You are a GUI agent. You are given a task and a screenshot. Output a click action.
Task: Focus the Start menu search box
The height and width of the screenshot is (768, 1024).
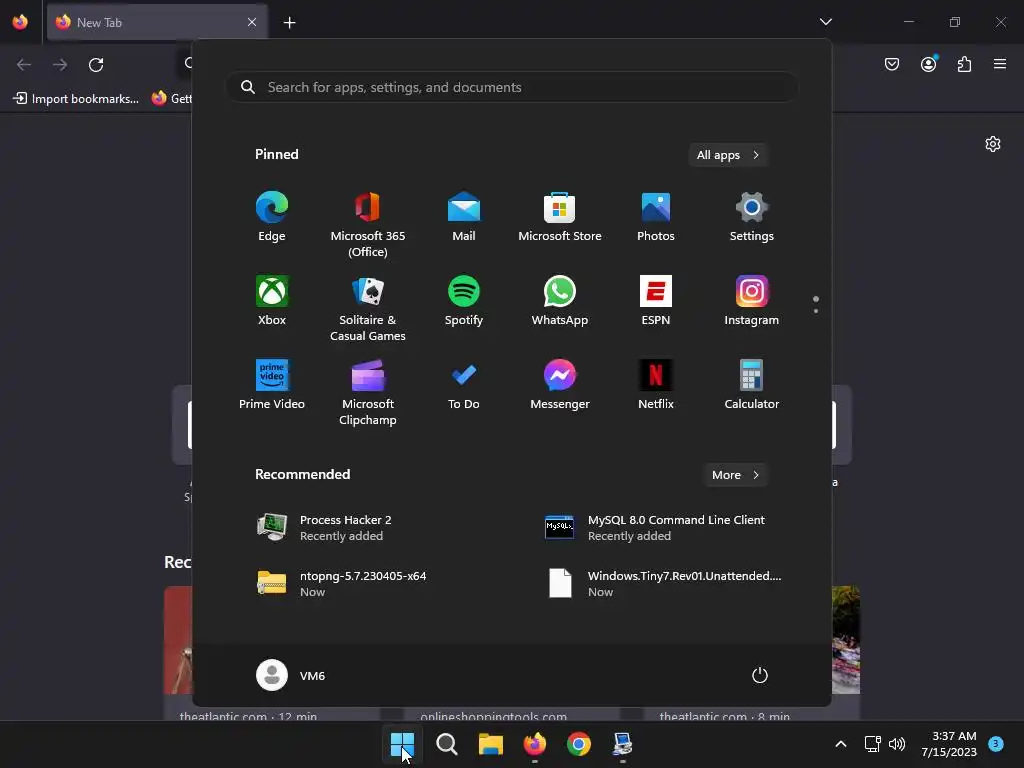click(x=512, y=87)
